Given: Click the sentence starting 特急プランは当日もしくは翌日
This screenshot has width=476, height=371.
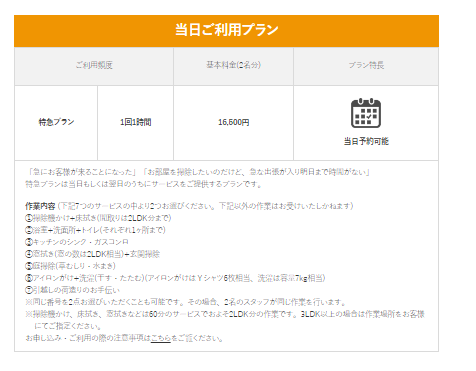Looking at the screenshot, I should point(144,184).
